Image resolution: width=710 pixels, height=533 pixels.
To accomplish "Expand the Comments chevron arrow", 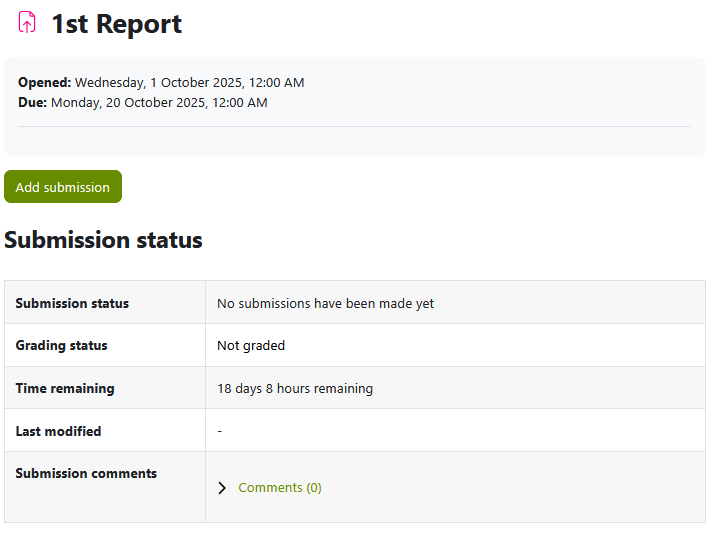I will pos(222,488).
